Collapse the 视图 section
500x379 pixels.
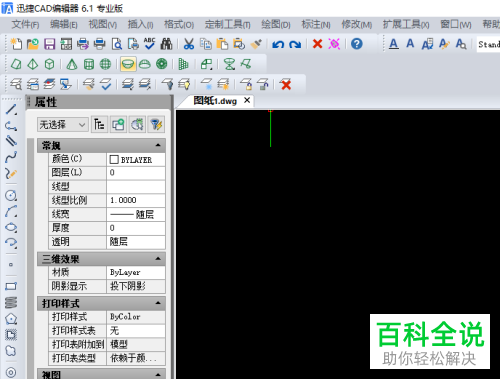click(158, 374)
